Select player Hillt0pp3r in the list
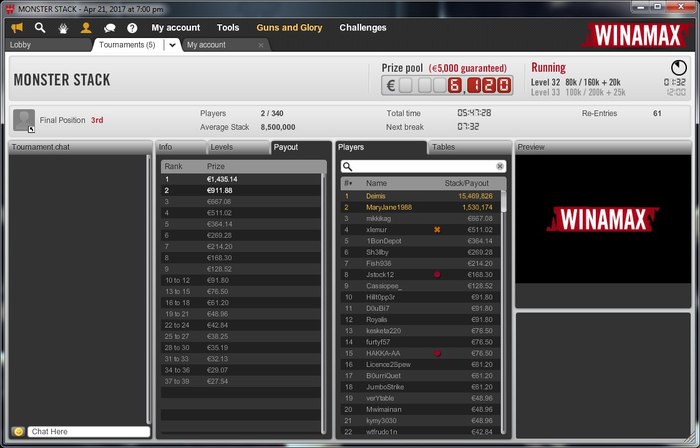Image resolution: width=700 pixels, height=448 pixels. point(421,297)
